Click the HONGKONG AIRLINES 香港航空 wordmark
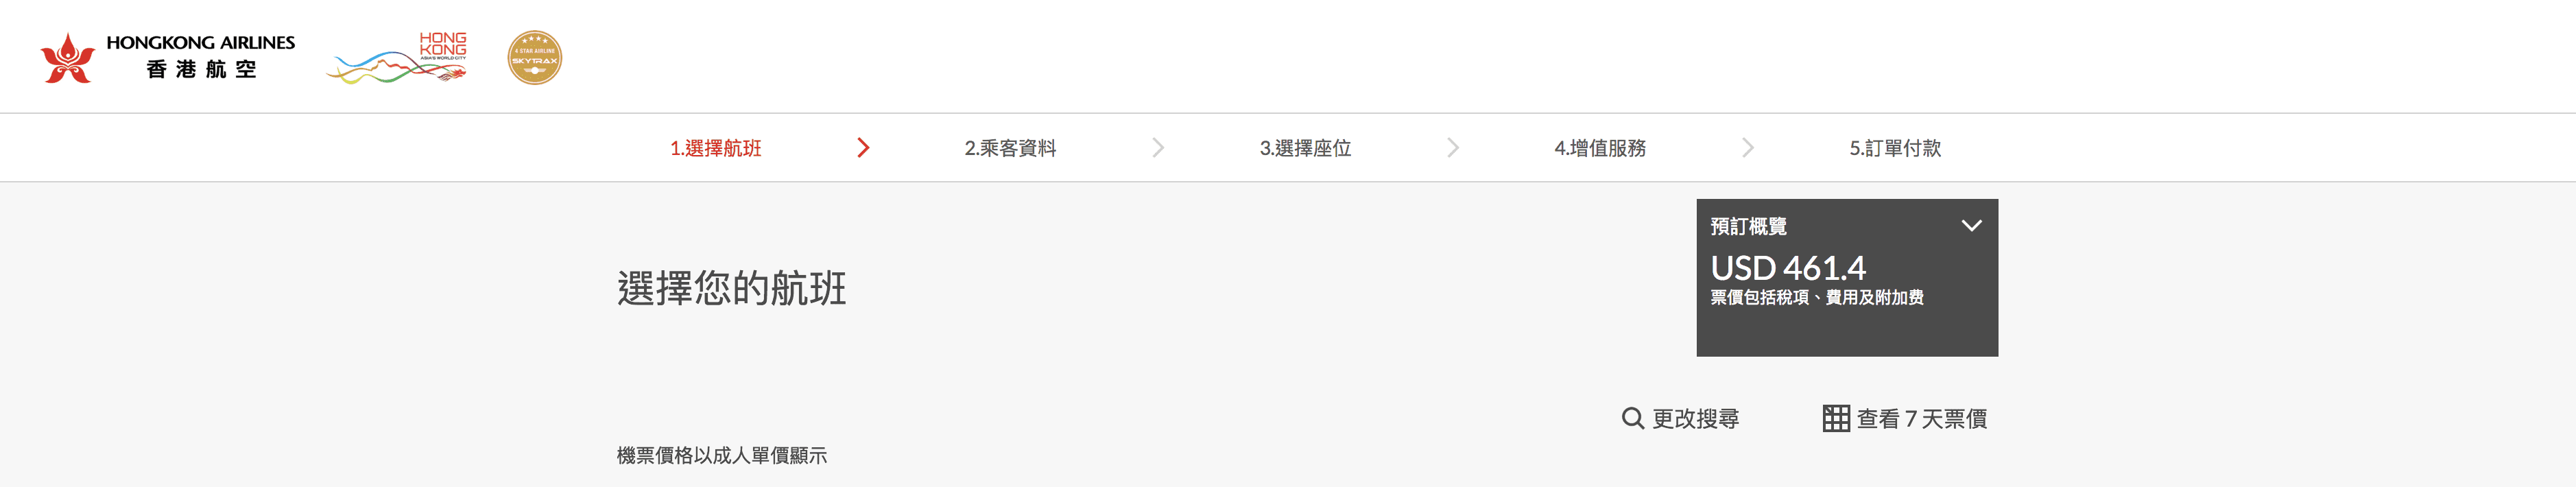This screenshot has width=2576, height=487. (201, 56)
